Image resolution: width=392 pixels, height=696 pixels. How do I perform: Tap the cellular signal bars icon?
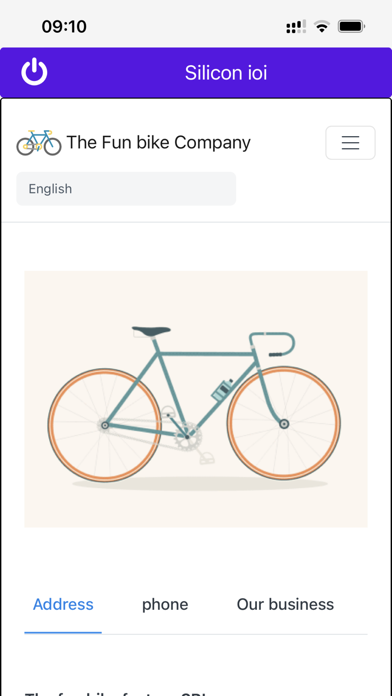tap(296, 27)
